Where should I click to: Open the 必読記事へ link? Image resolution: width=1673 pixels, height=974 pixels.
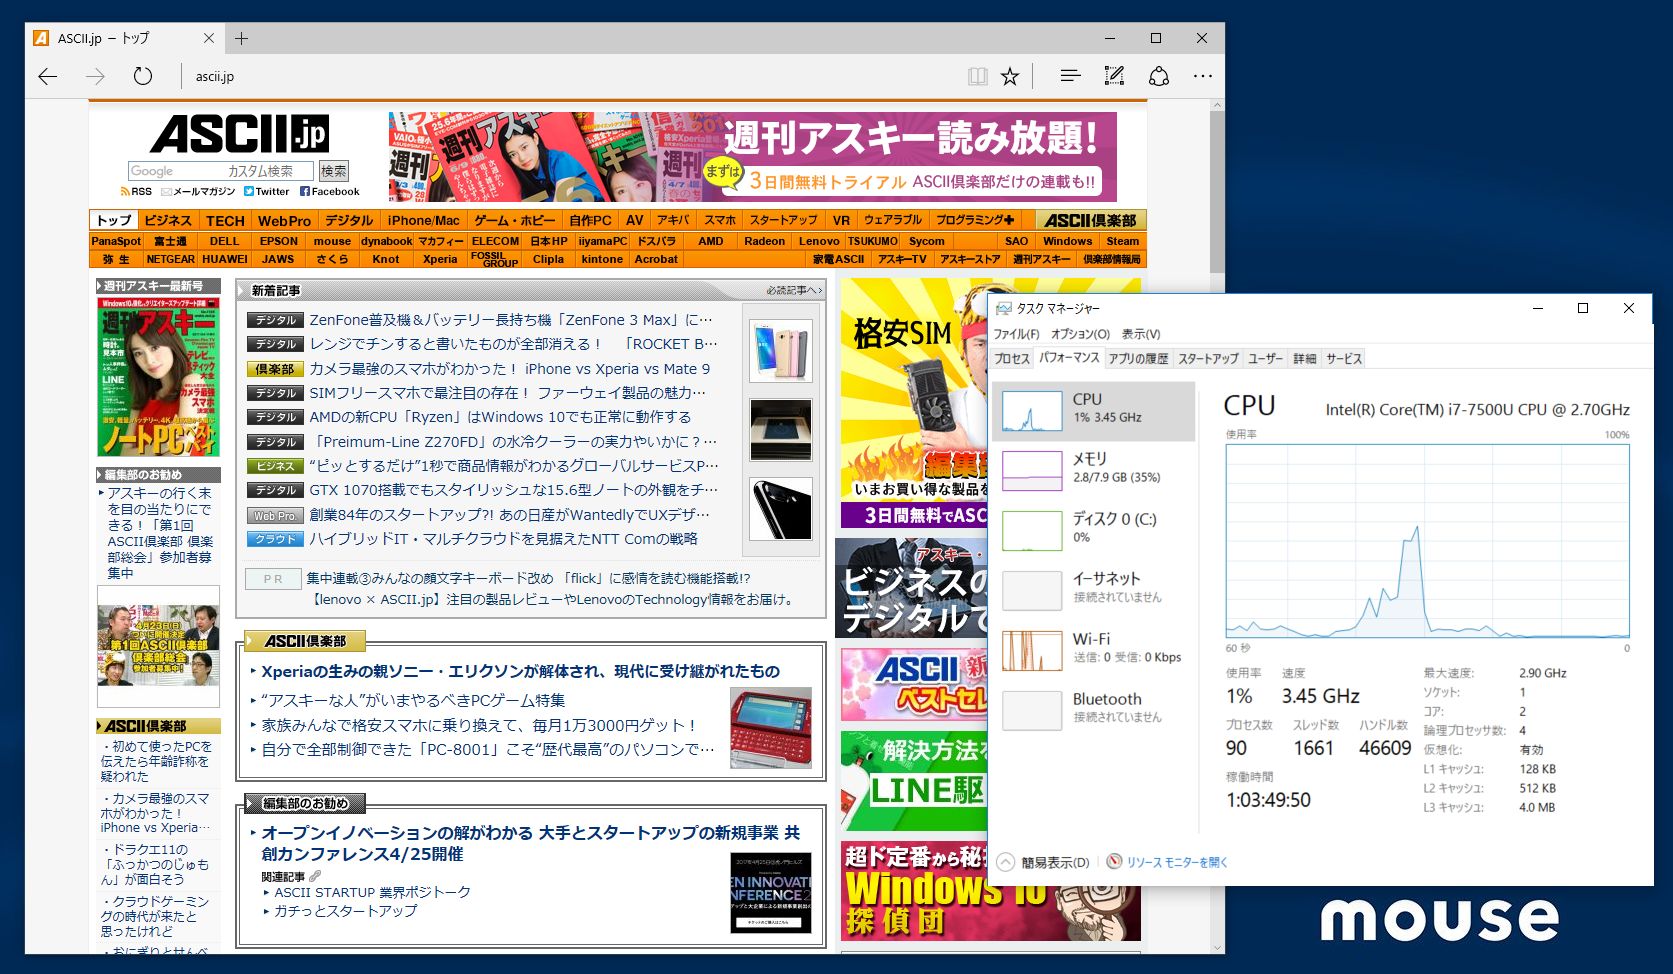[x=793, y=290]
